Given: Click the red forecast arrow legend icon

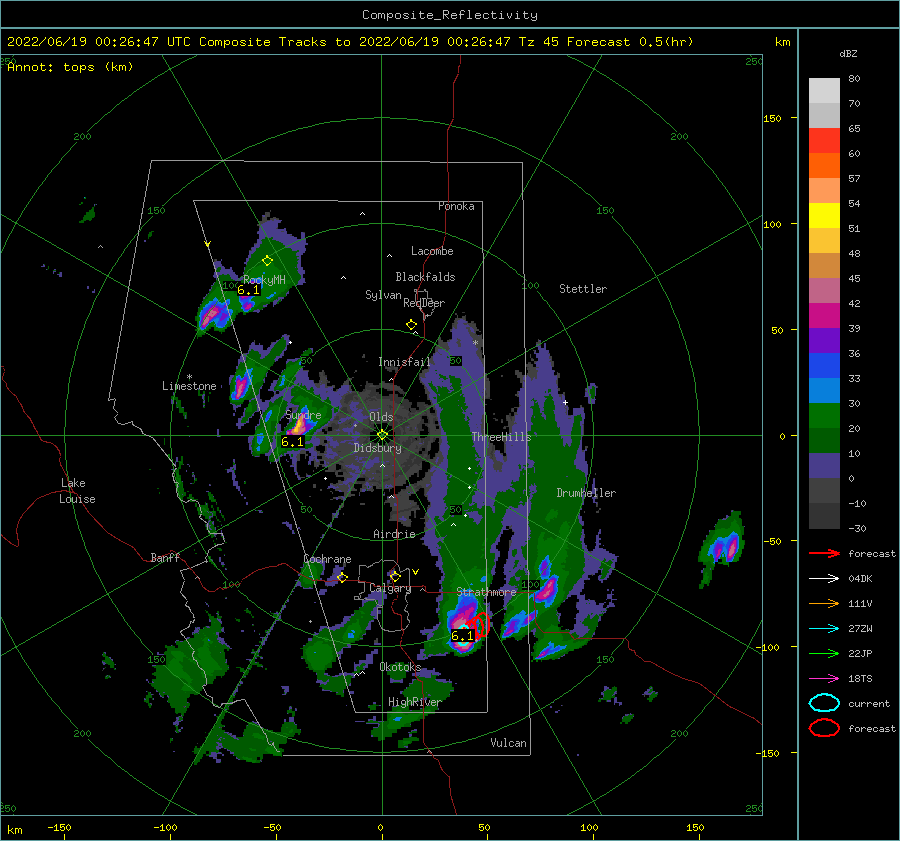Looking at the screenshot, I should (824, 553).
